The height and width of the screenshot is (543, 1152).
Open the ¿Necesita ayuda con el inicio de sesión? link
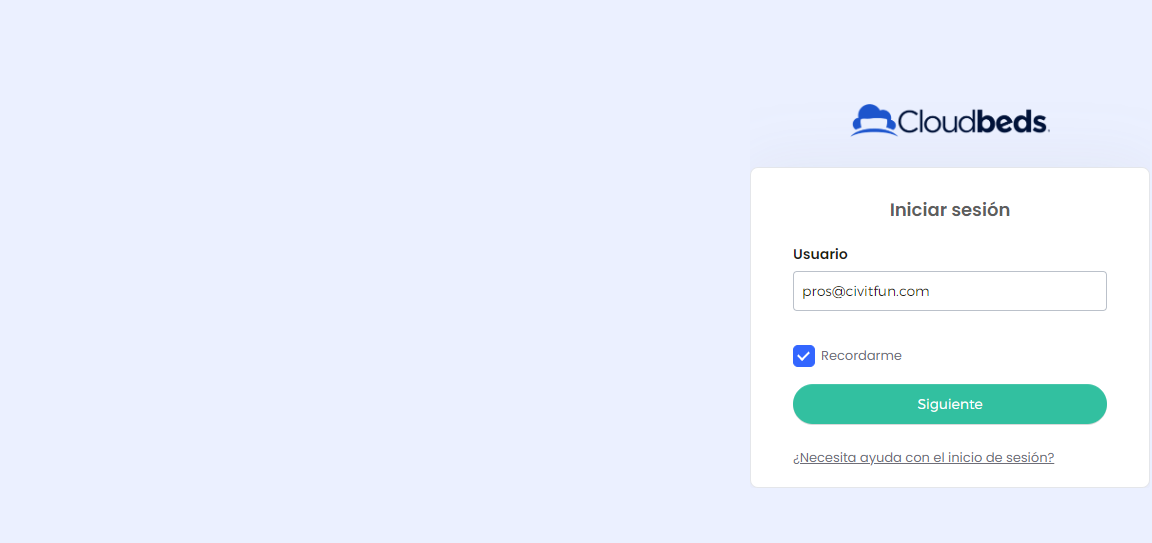924,458
